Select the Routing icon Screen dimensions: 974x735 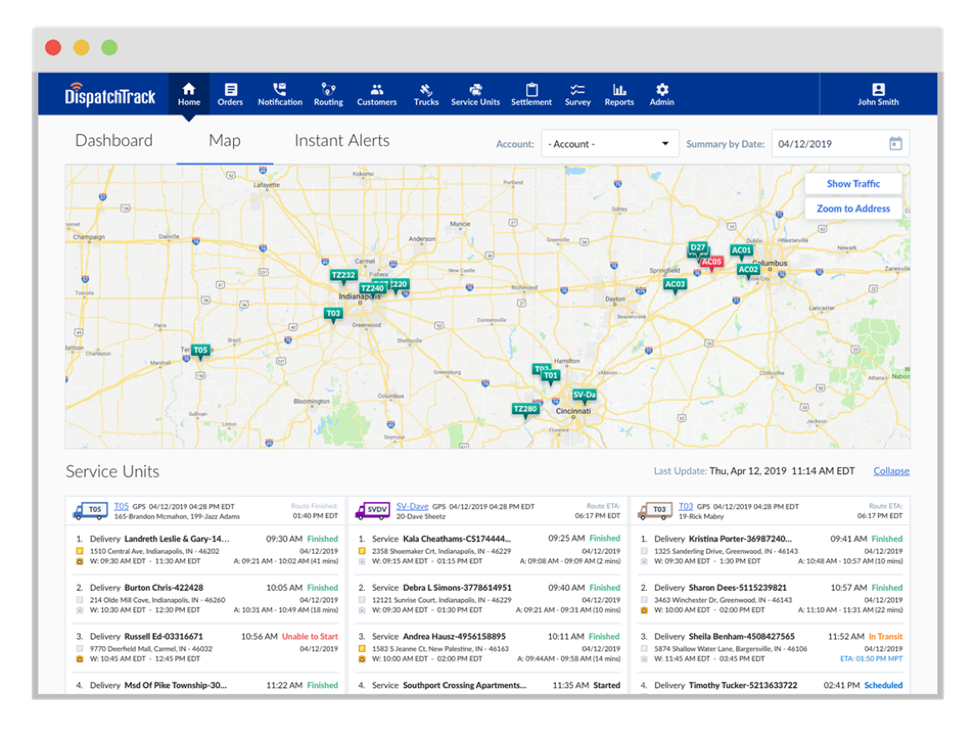pos(328,94)
